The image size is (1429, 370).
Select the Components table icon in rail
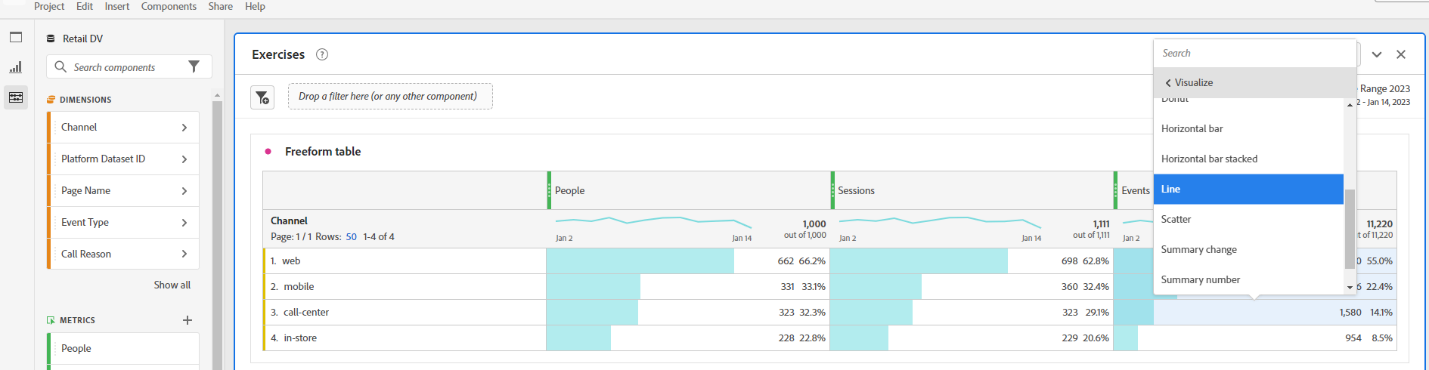point(16,97)
